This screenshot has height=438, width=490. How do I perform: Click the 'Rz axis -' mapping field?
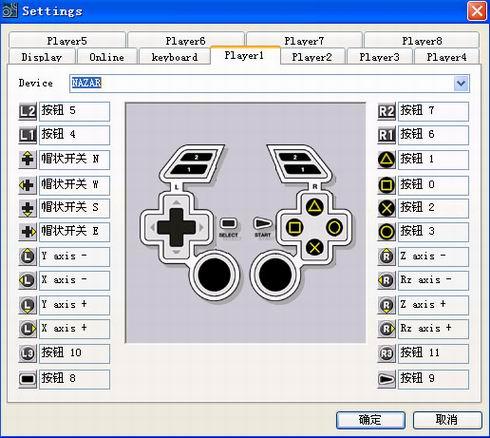[x=433, y=280]
